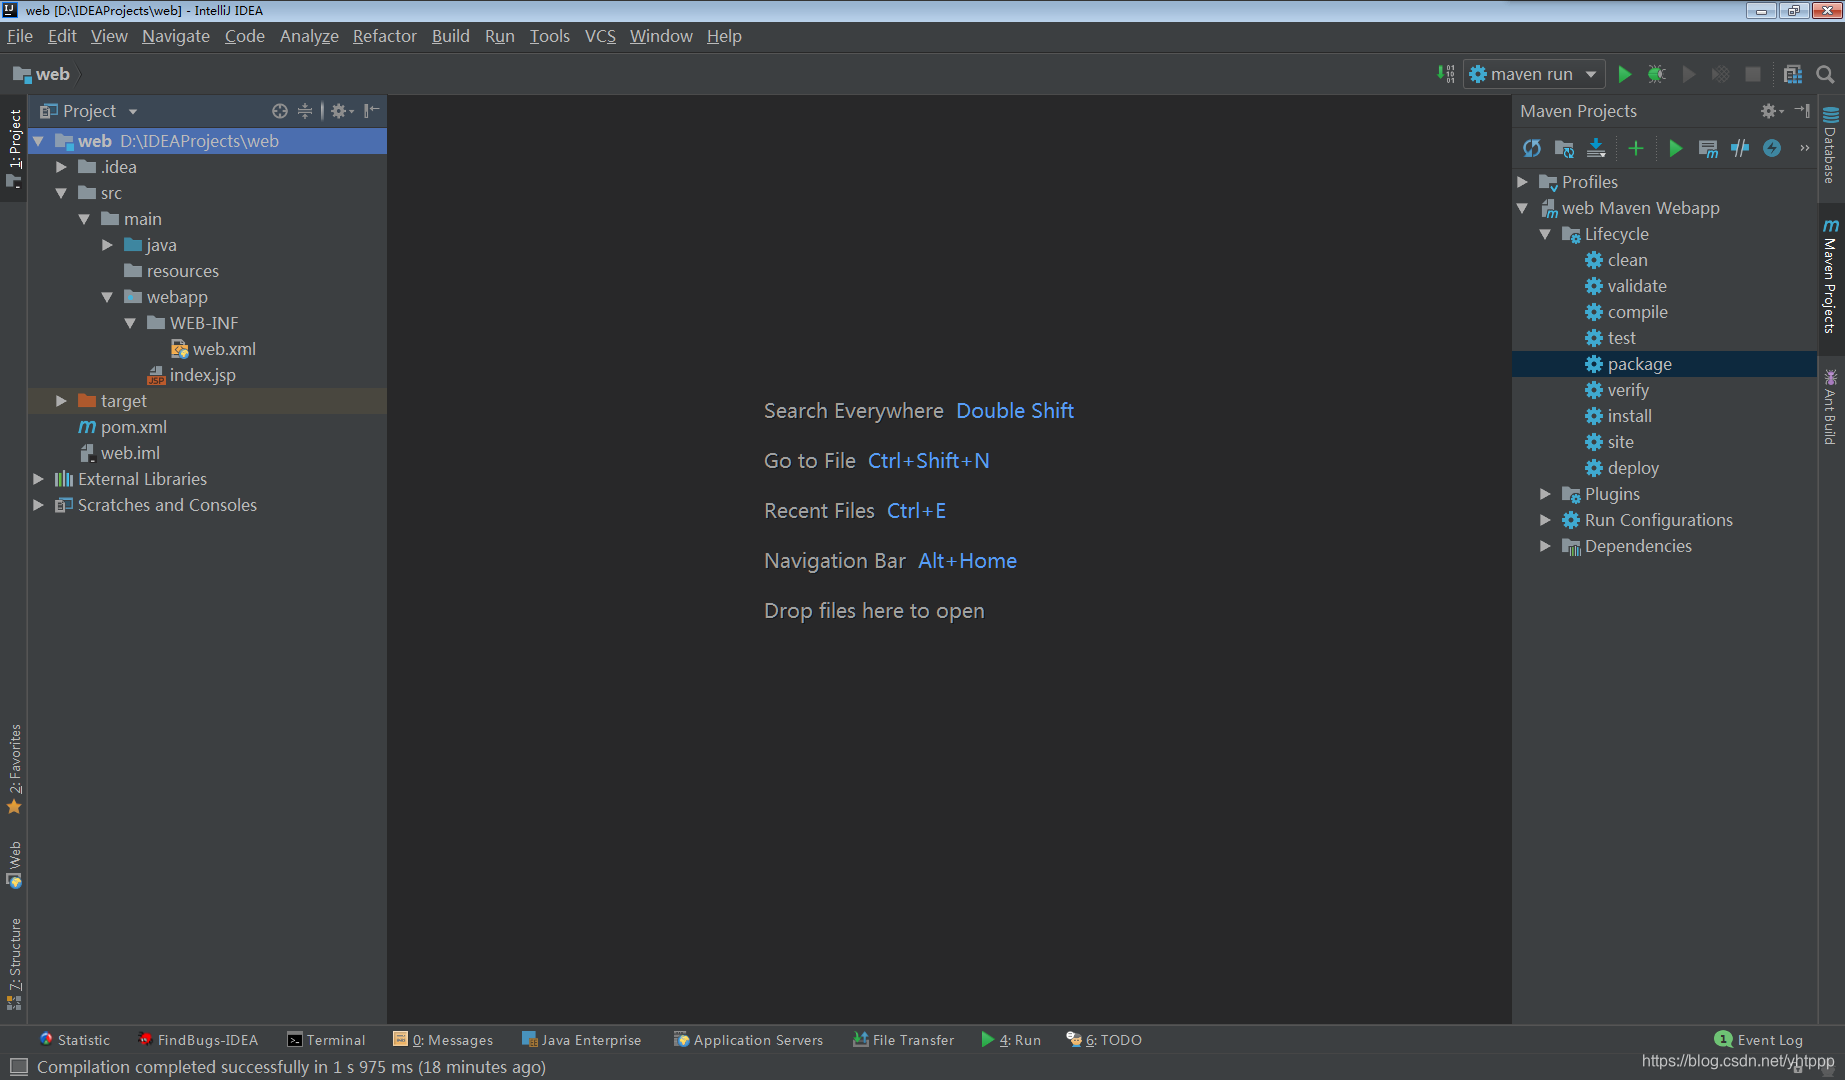Viewport: 1845px width, 1080px height.
Task: Toggle tool window buttons in status bar corner
Action: (x=18, y=1067)
